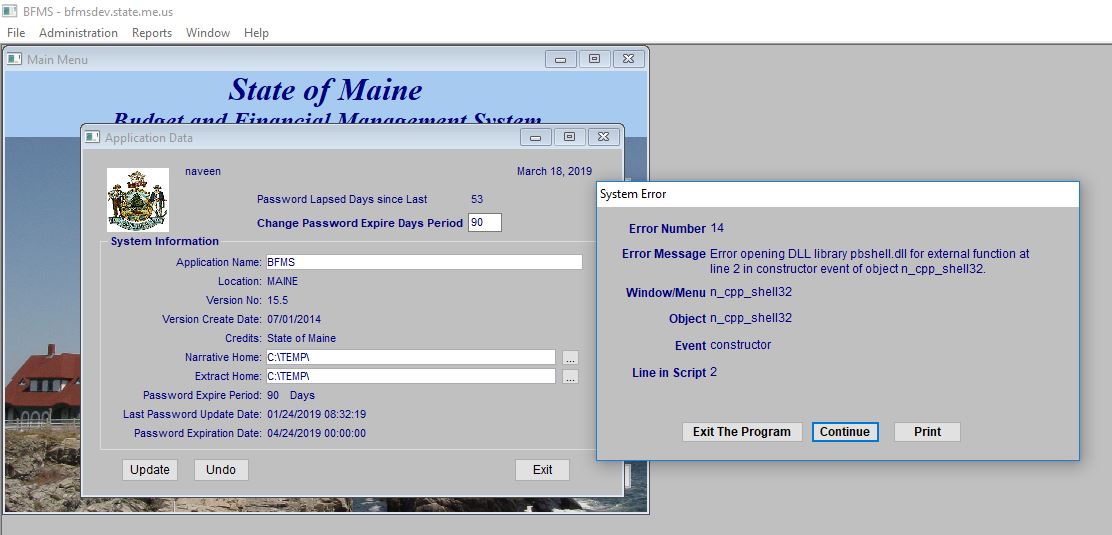Click the BFMS application icon in title bar
The height and width of the screenshot is (535, 1112).
point(9,10)
